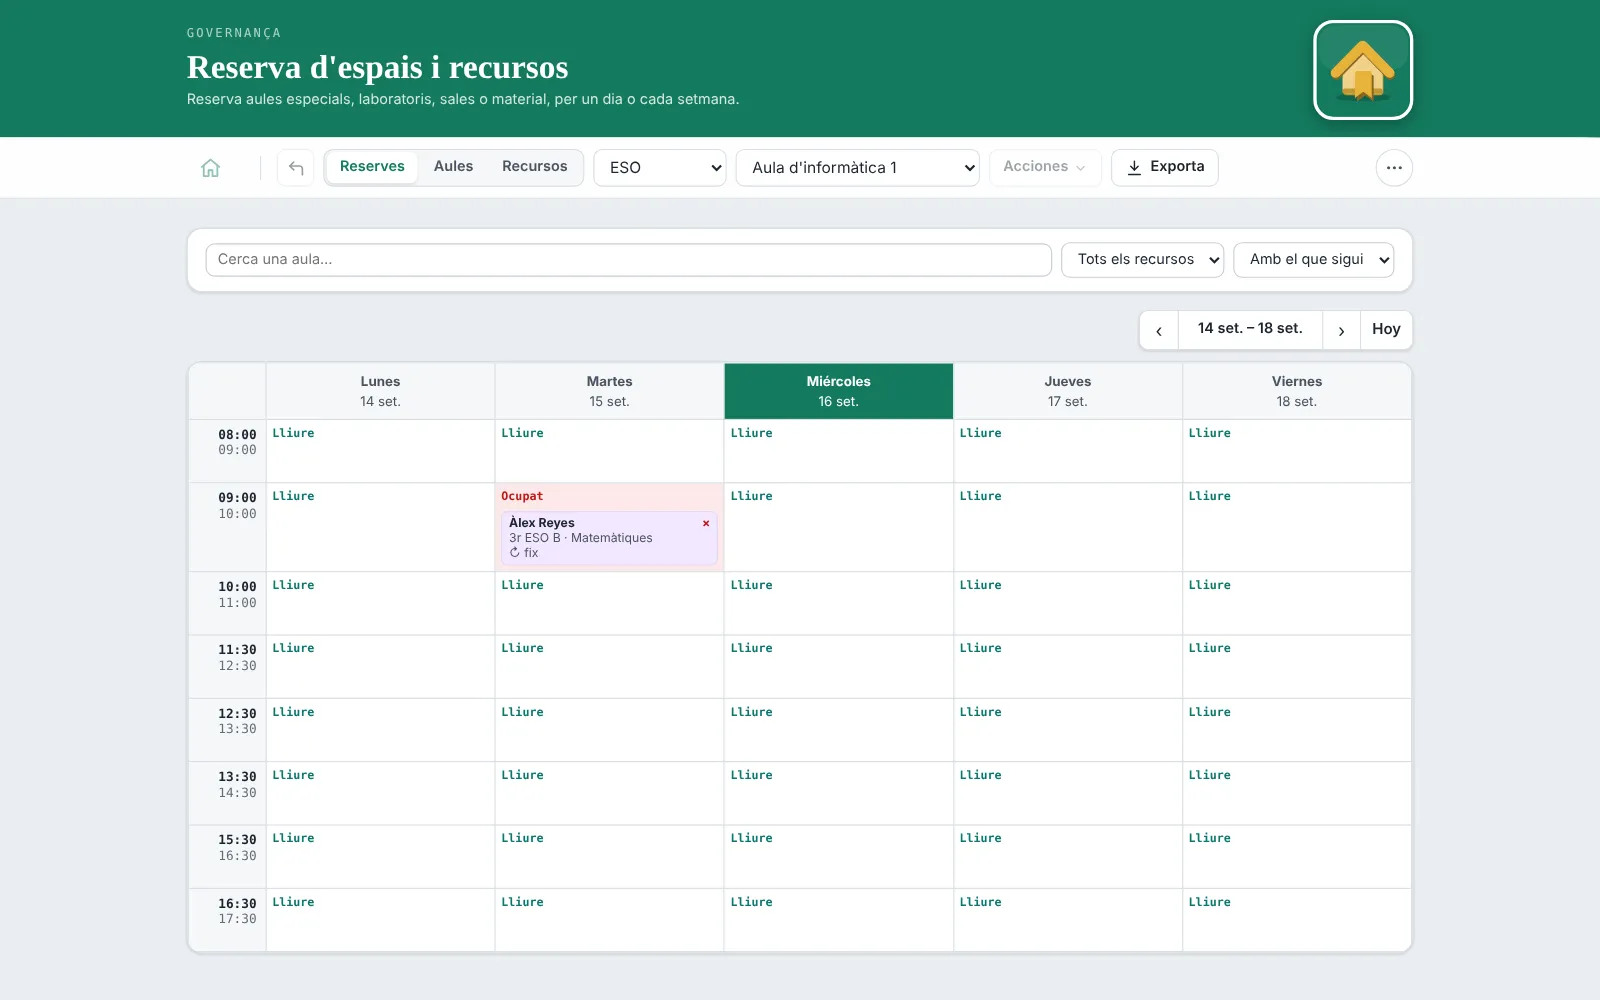Screen dimensions: 1600x1000
Task: Switch to the Reserves tab
Action: click(x=372, y=167)
